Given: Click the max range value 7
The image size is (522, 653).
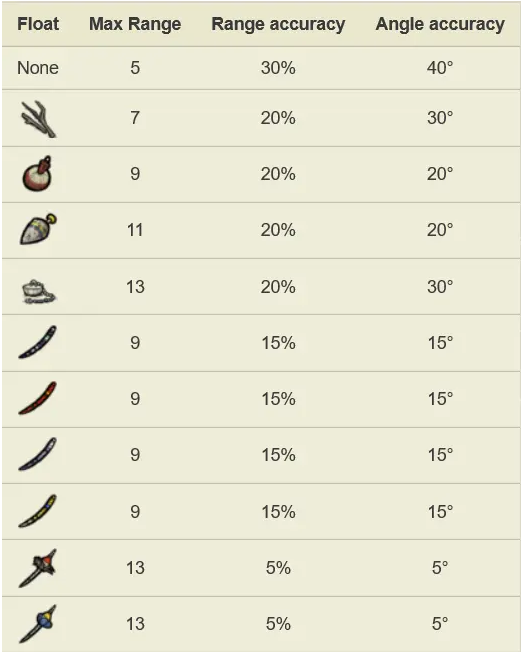Looking at the screenshot, I should tap(135, 118).
